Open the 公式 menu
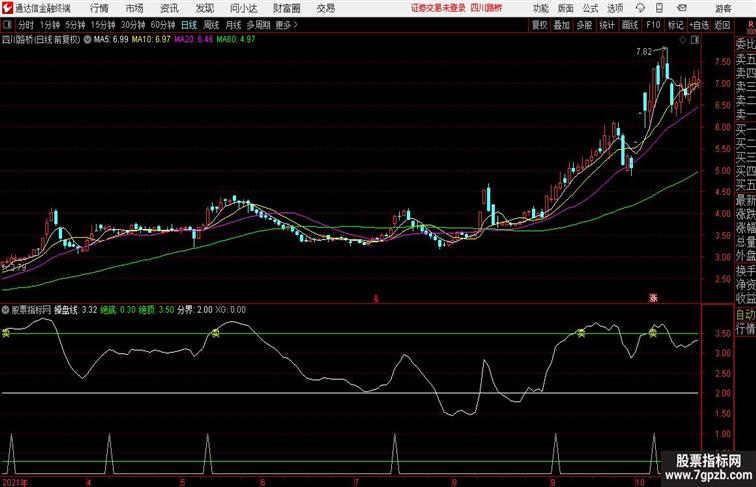The height and width of the screenshot is (487, 756). pos(590,8)
